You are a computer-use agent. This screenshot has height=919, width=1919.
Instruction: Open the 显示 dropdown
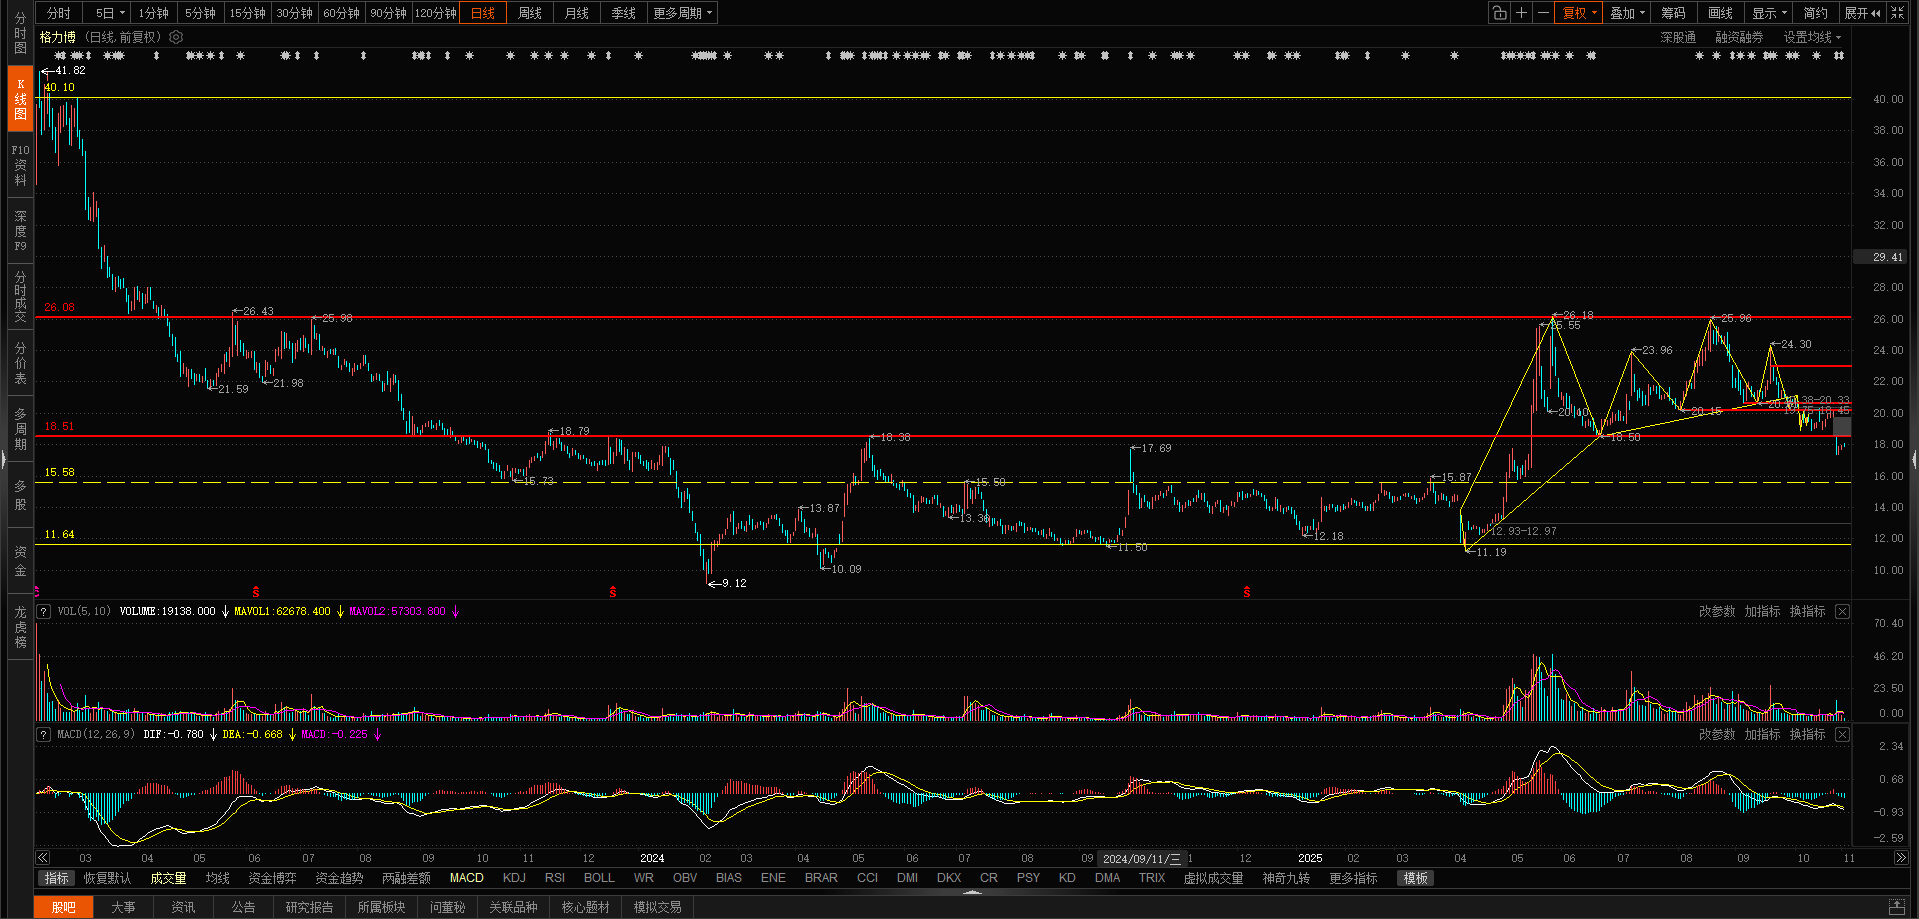click(x=1769, y=13)
